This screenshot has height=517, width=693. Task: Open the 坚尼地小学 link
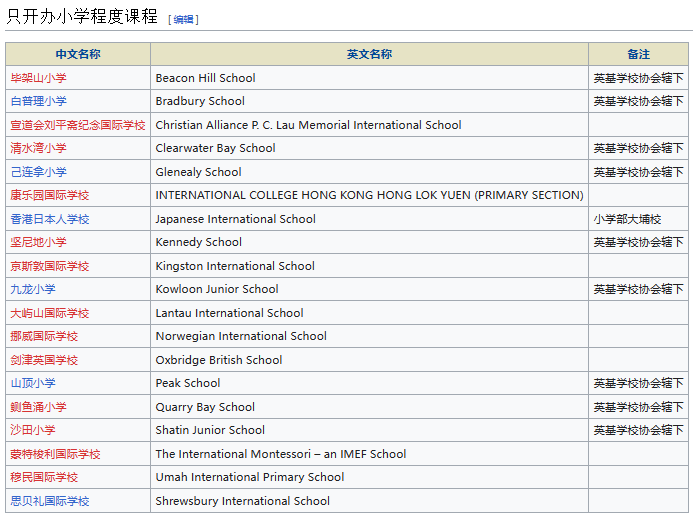coord(38,242)
